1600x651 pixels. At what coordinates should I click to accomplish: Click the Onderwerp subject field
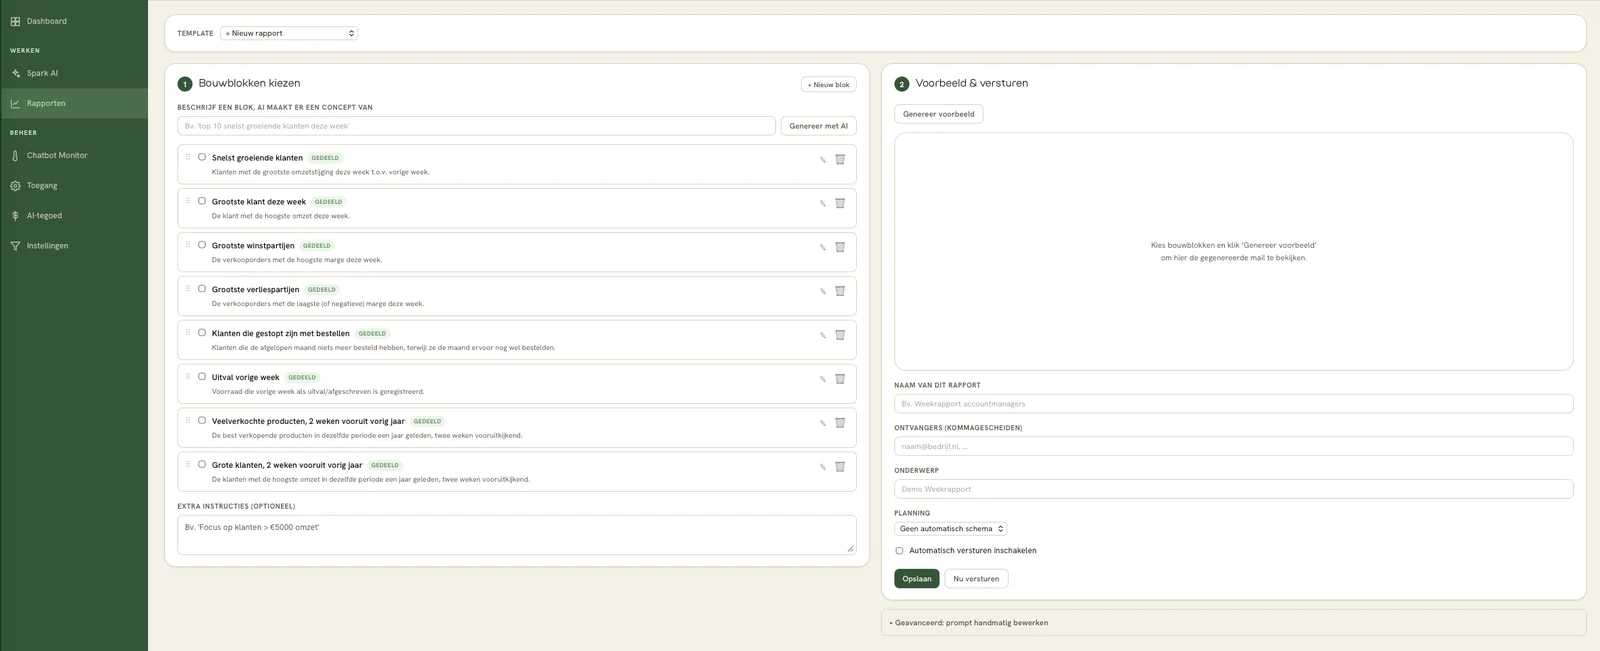pos(1233,489)
